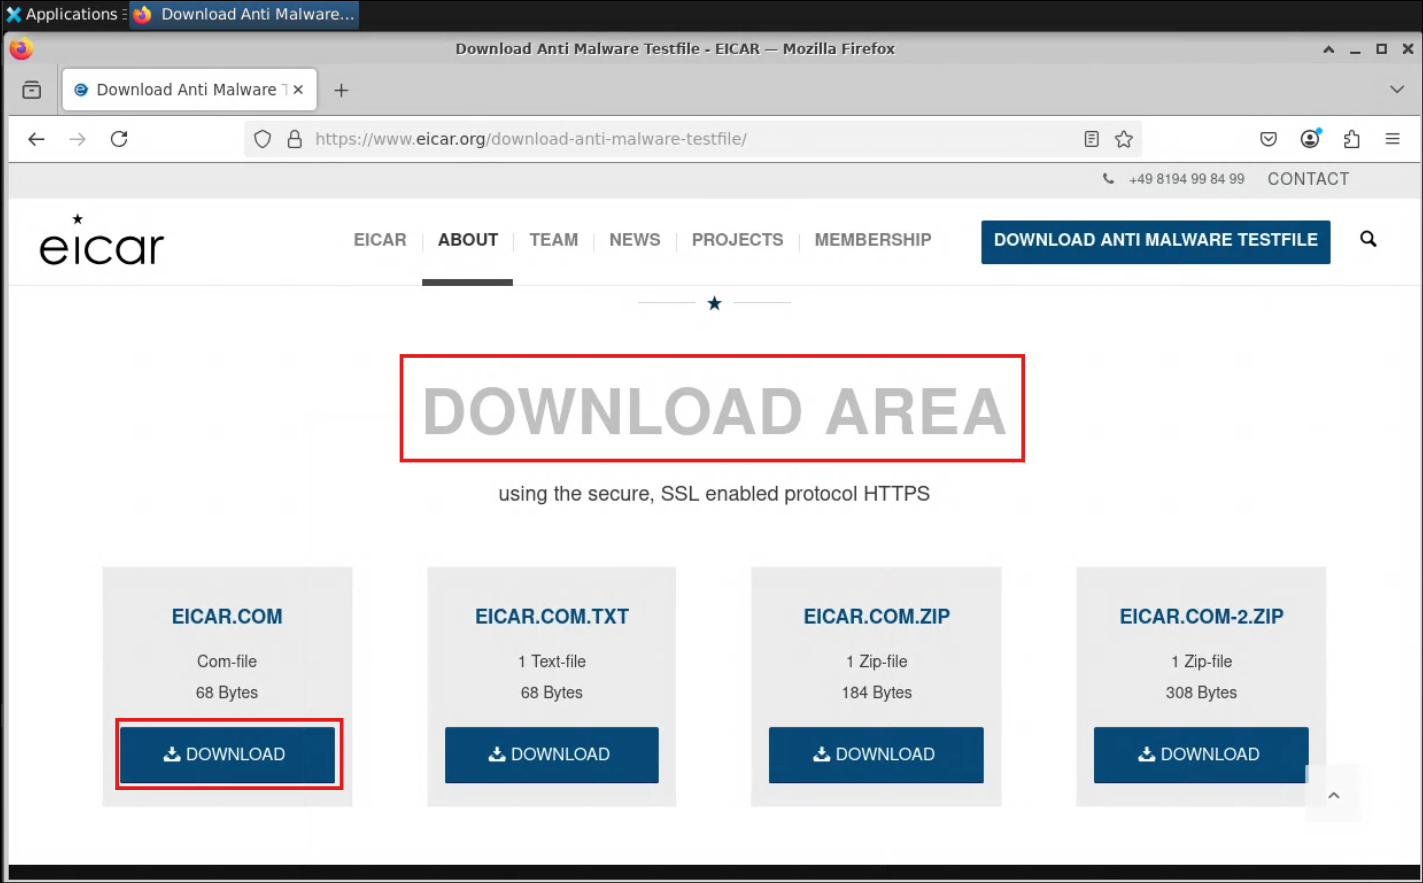Image resolution: width=1423 pixels, height=883 pixels.
Task: Click the EICAR.COM-2.ZIP card title
Action: tap(1201, 617)
